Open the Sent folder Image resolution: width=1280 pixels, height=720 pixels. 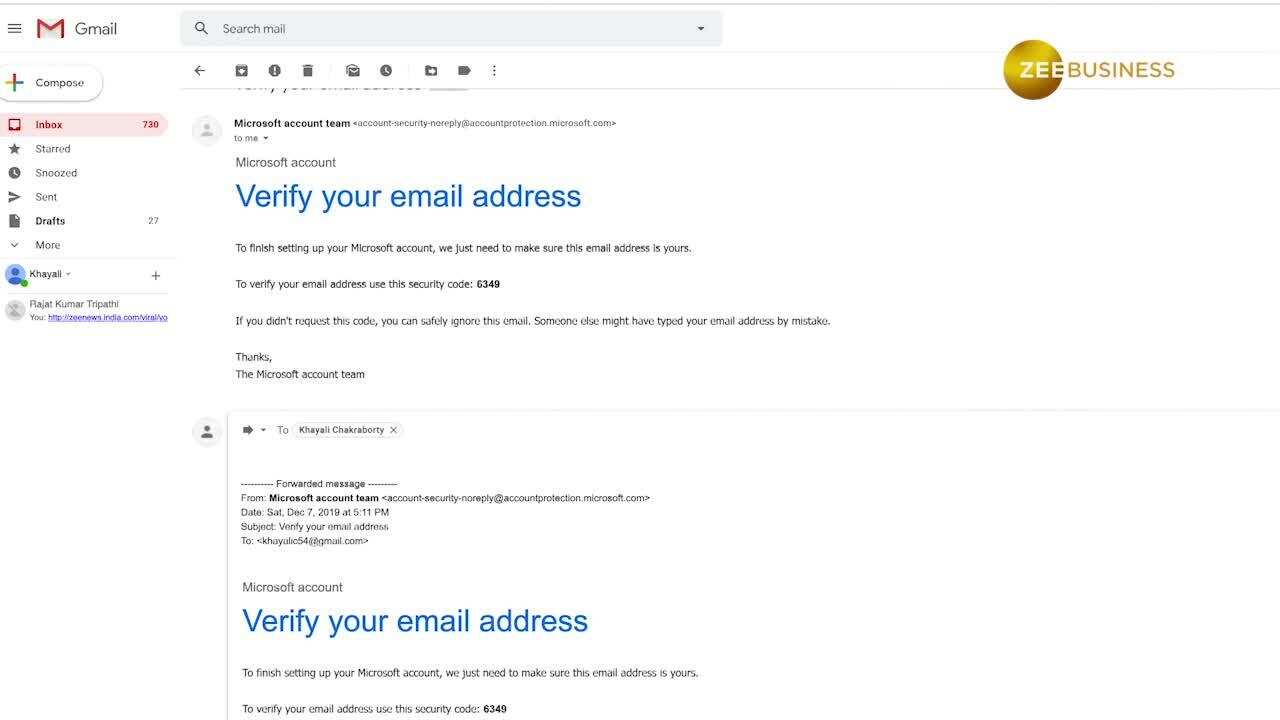point(47,196)
